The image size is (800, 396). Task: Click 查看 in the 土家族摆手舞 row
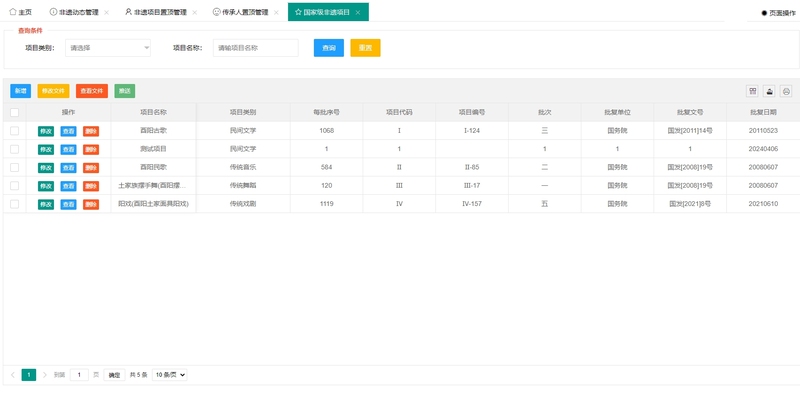pyautogui.click(x=68, y=186)
